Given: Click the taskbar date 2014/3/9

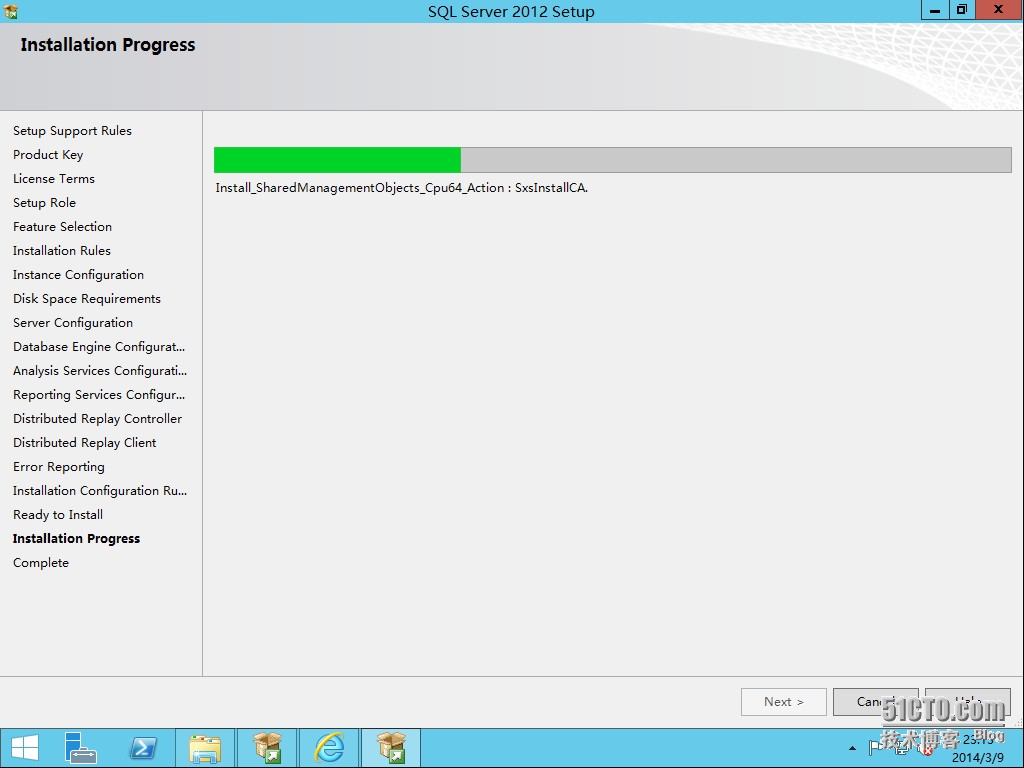Looking at the screenshot, I should [x=978, y=758].
